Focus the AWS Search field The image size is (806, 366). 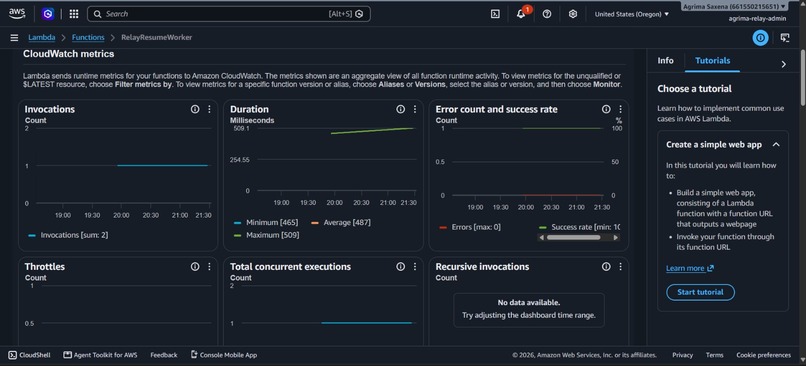[228, 14]
